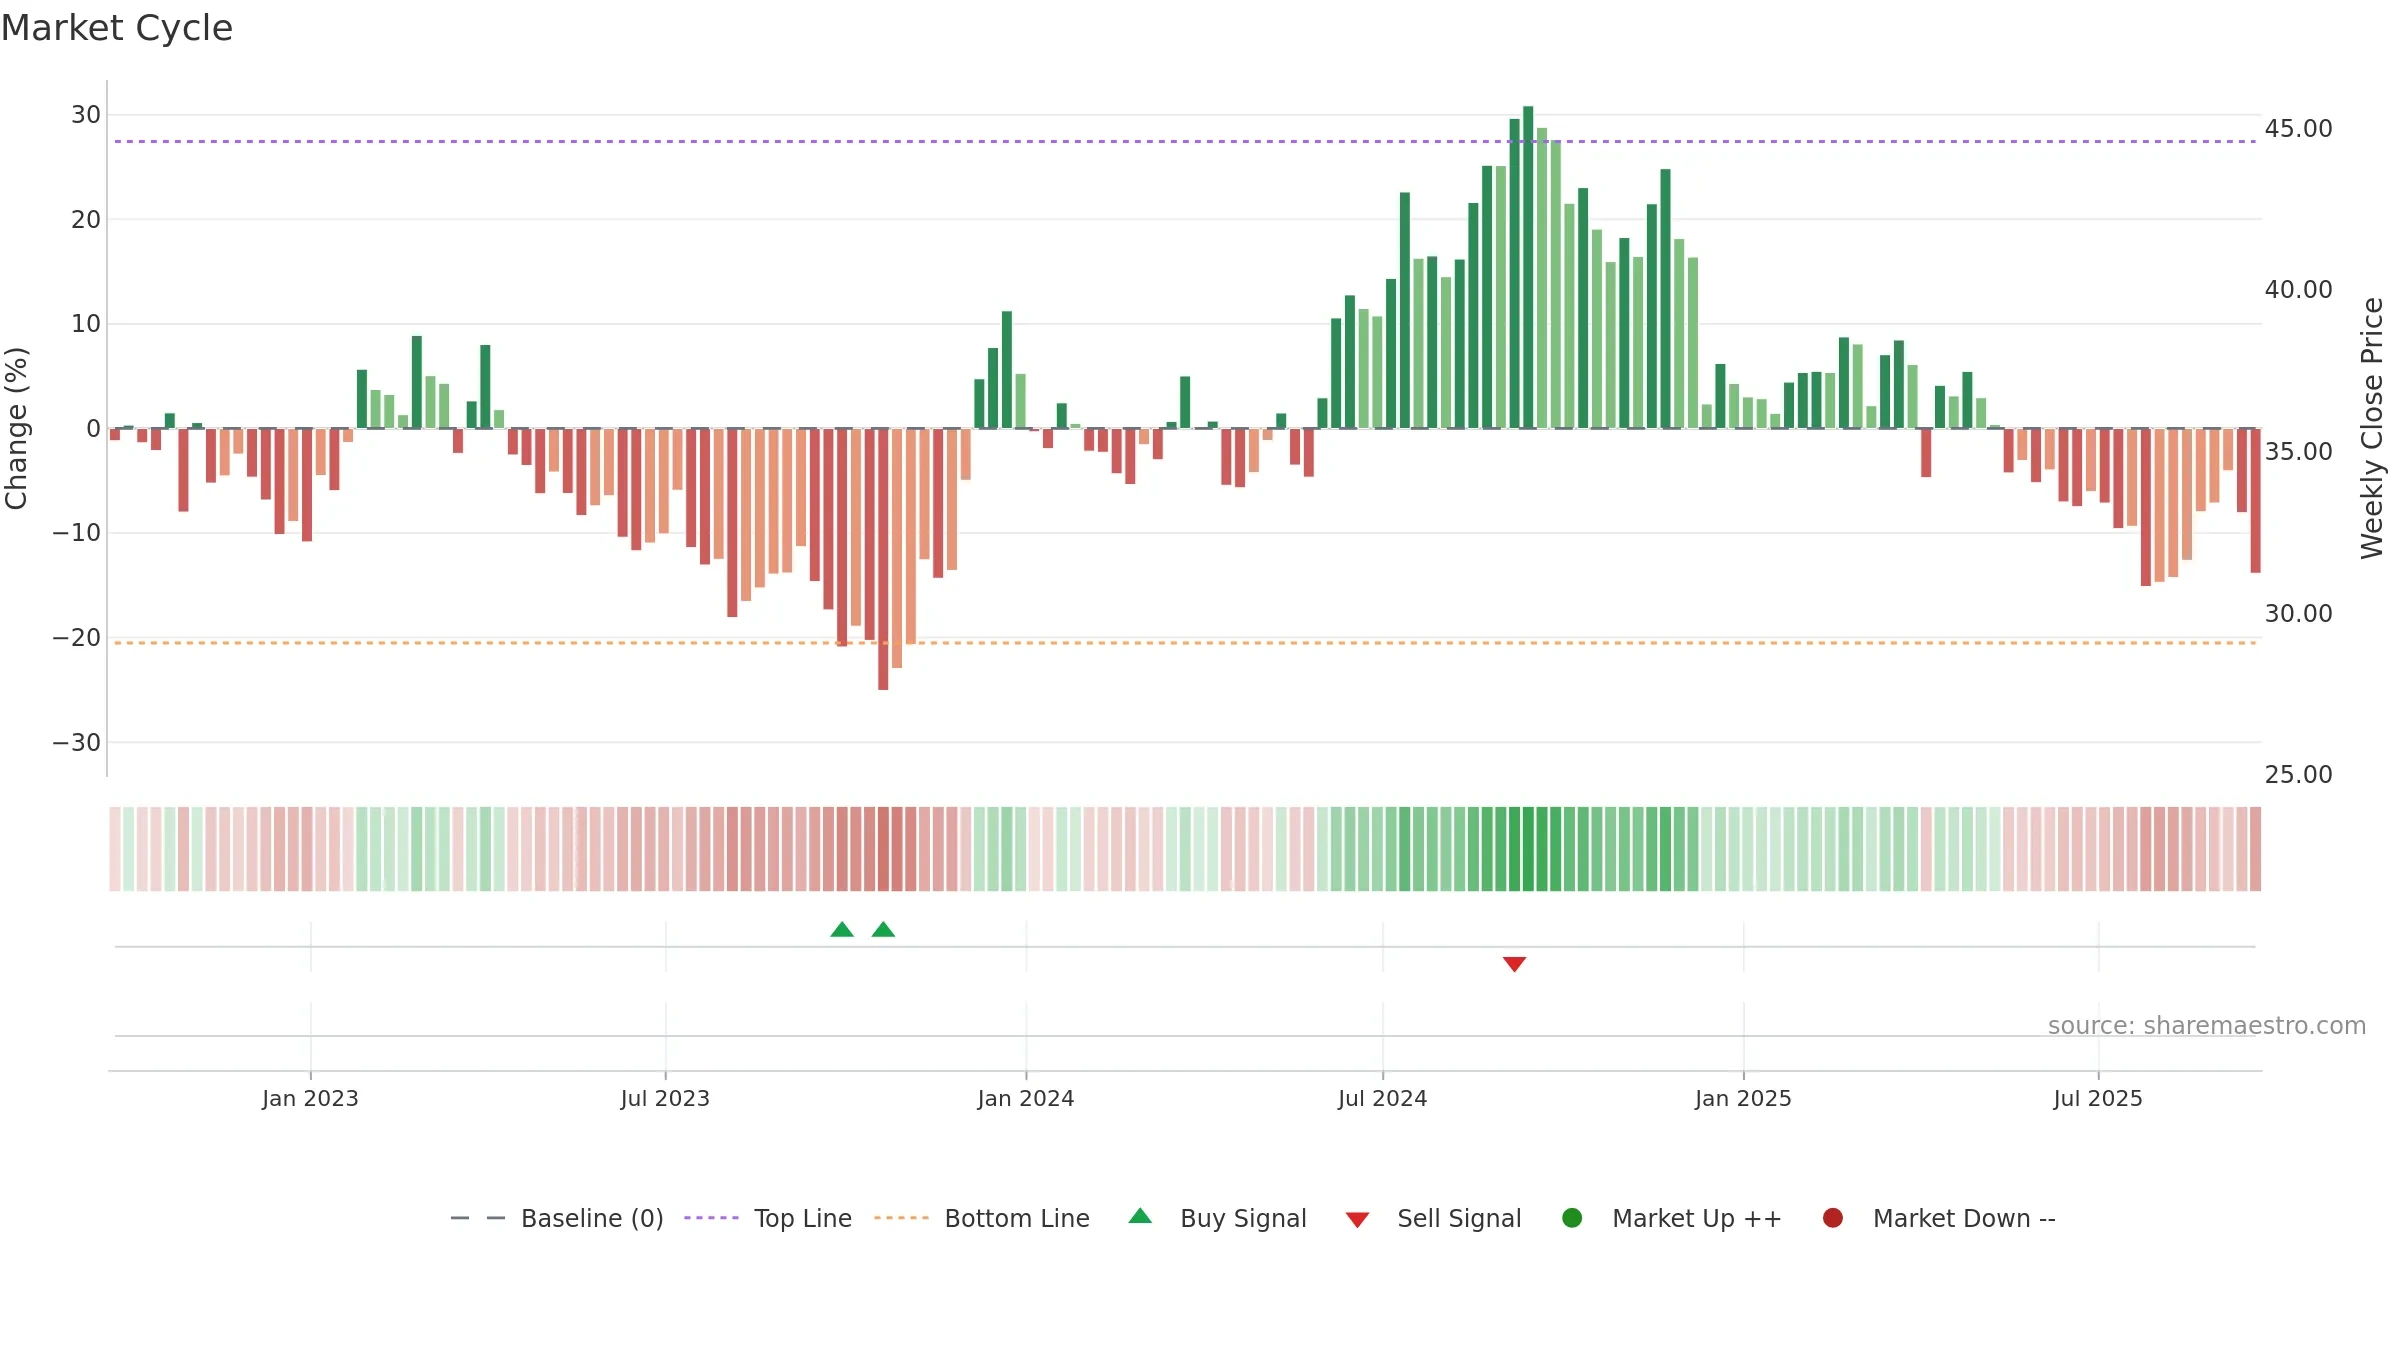Toggle the Market Down -- legend entry

click(x=1938, y=1218)
